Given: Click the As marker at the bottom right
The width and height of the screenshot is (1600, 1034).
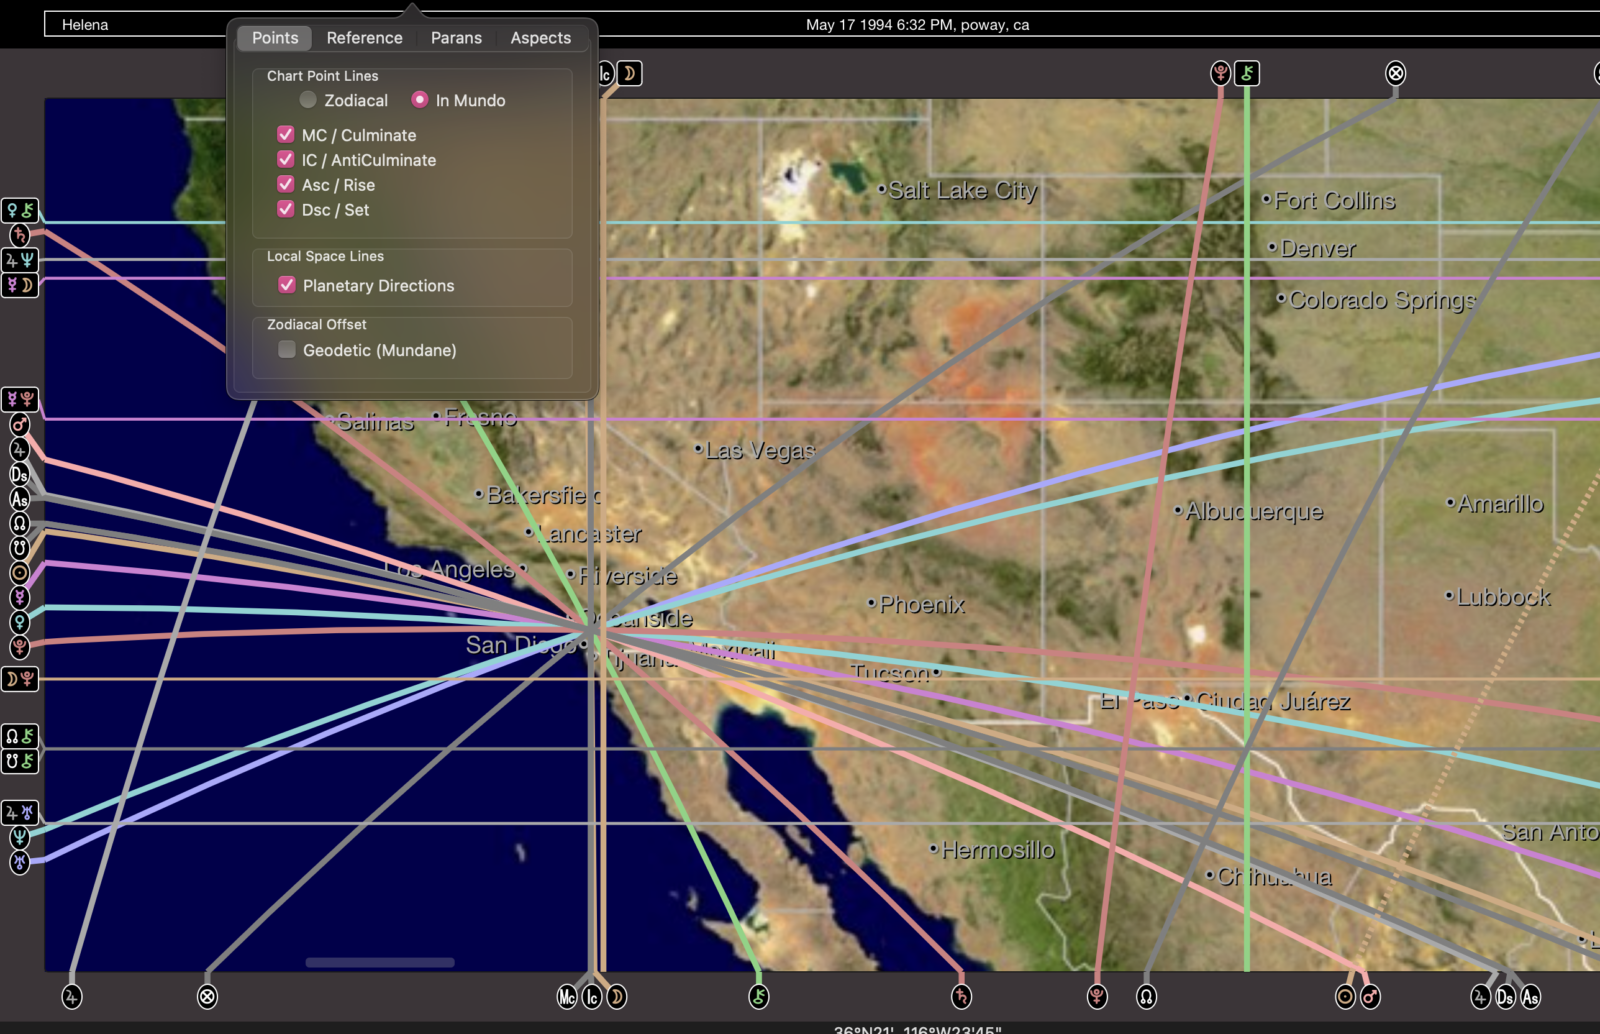Looking at the screenshot, I should 1530,996.
